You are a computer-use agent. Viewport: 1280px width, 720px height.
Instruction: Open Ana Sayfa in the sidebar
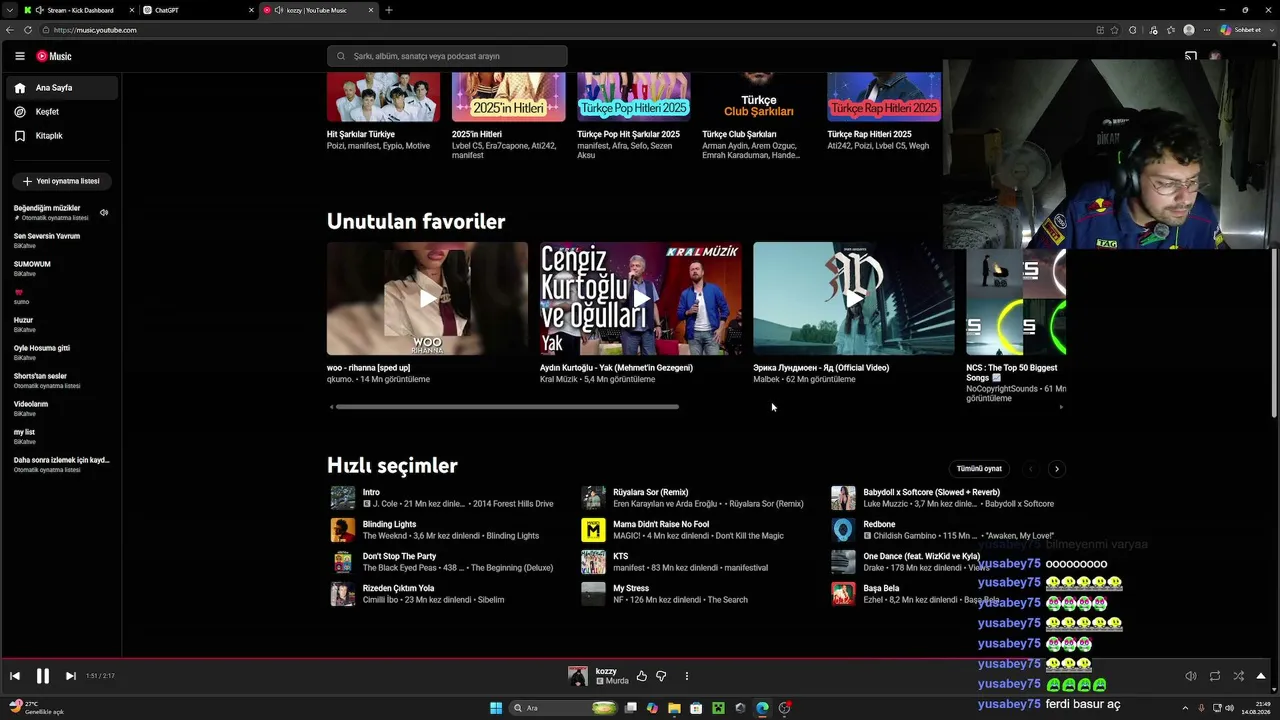coord(62,88)
